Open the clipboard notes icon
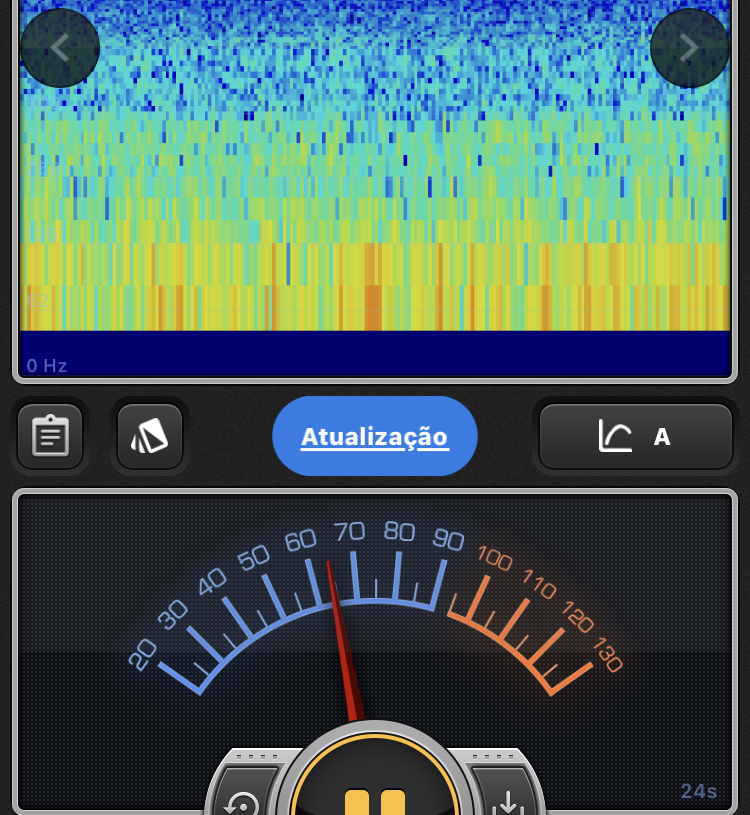This screenshot has width=750, height=815. click(x=50, y=436)
